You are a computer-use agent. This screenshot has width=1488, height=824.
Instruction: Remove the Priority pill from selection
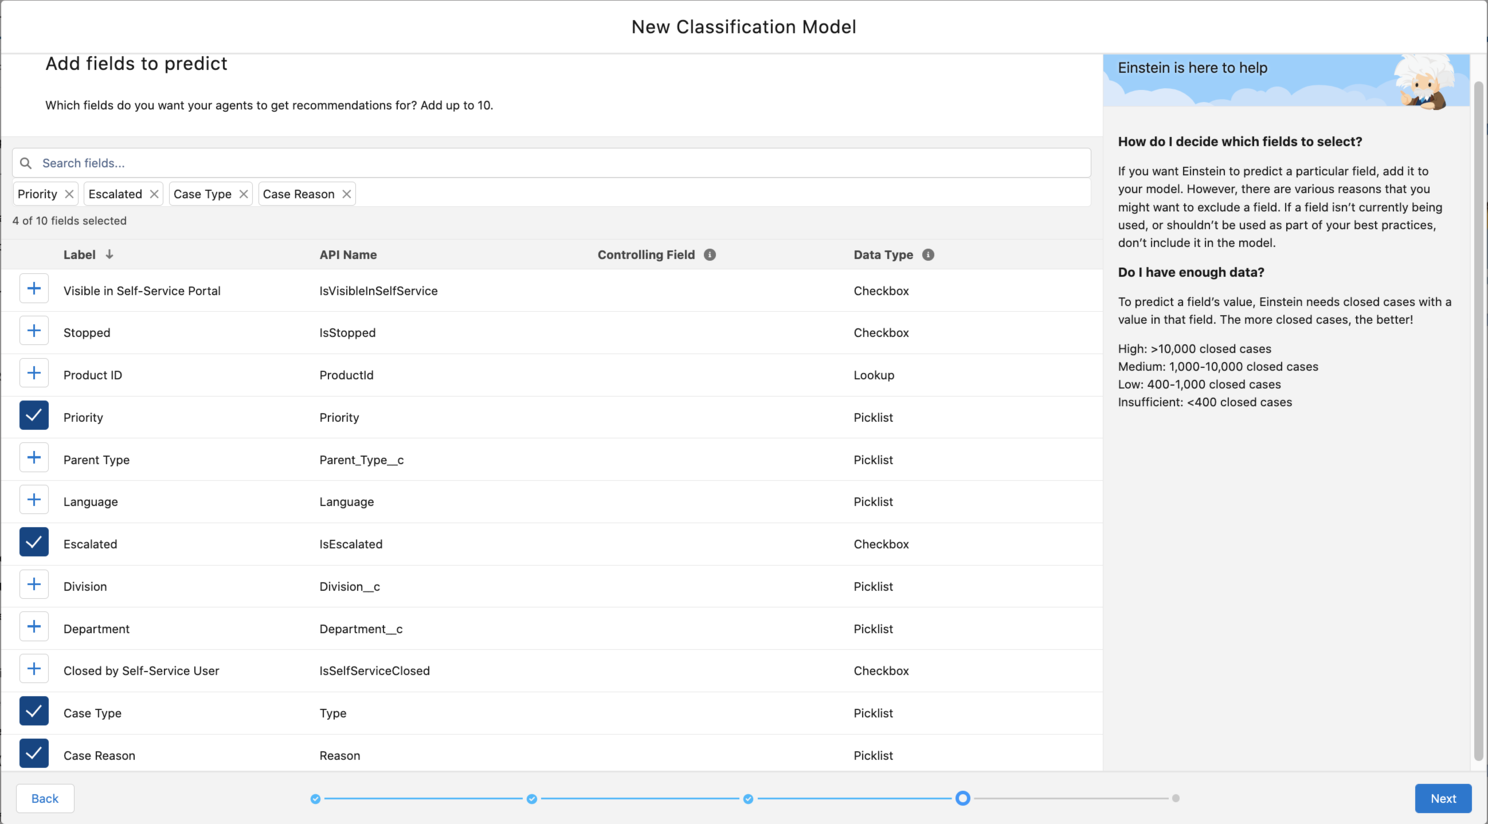[69, 194]
